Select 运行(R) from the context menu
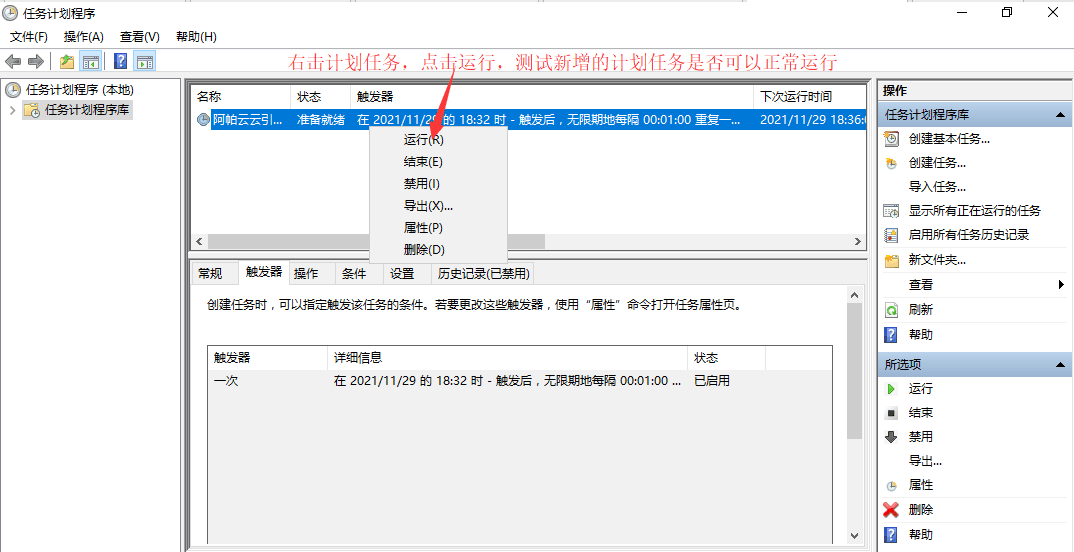 point(423,140)
